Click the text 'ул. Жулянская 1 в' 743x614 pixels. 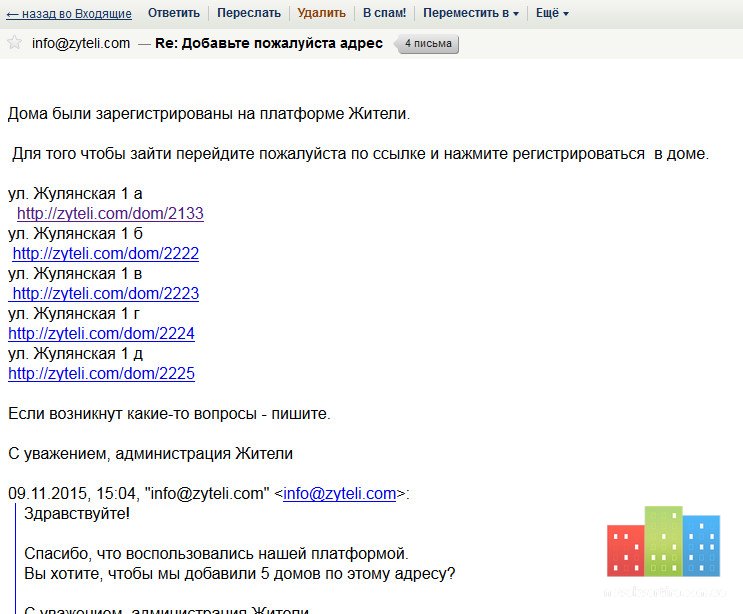75,273
